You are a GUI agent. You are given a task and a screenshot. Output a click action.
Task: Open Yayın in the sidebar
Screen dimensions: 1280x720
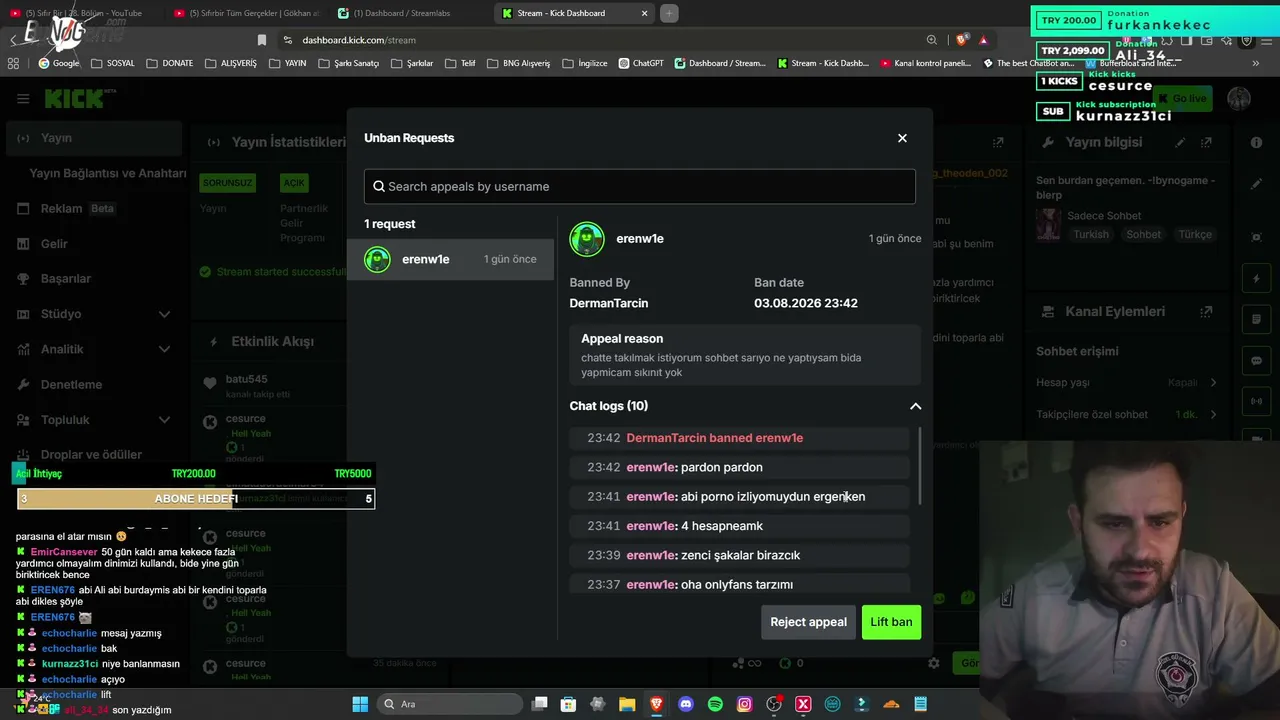(93, 138)
